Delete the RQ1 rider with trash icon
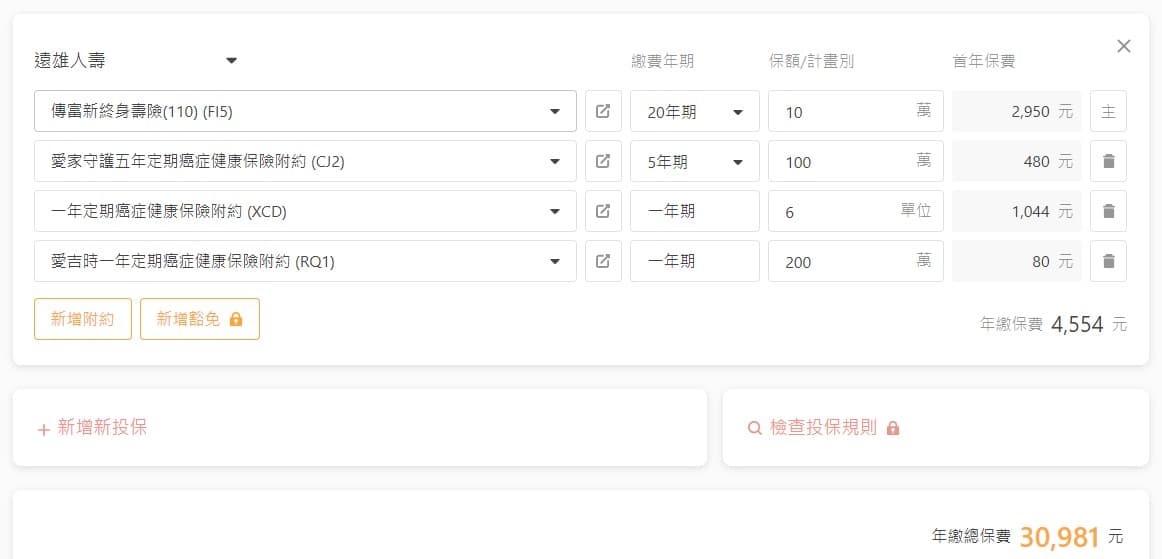 (x=1108, y=261)
